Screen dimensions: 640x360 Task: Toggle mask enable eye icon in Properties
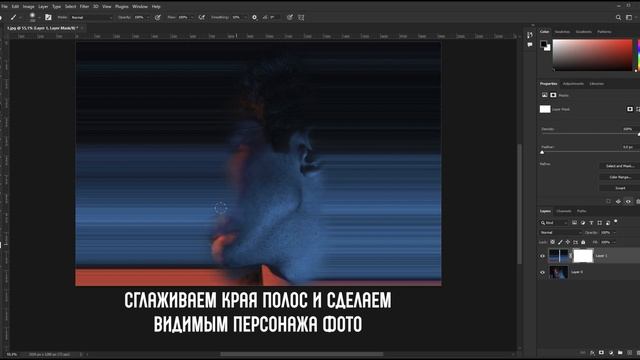(x=628, y=201)
